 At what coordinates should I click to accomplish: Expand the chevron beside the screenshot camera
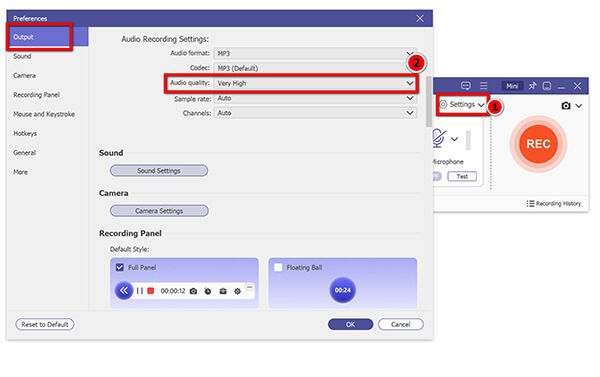click(579, 106)
